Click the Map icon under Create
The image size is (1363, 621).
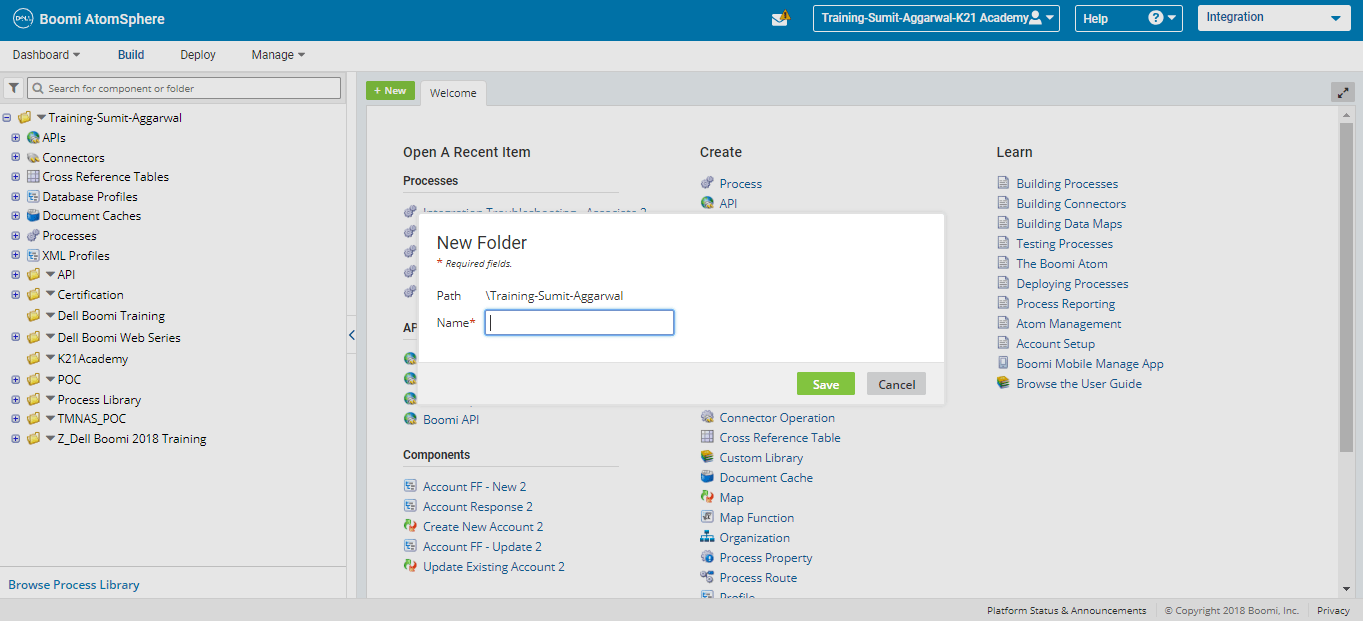coord(708,497)
